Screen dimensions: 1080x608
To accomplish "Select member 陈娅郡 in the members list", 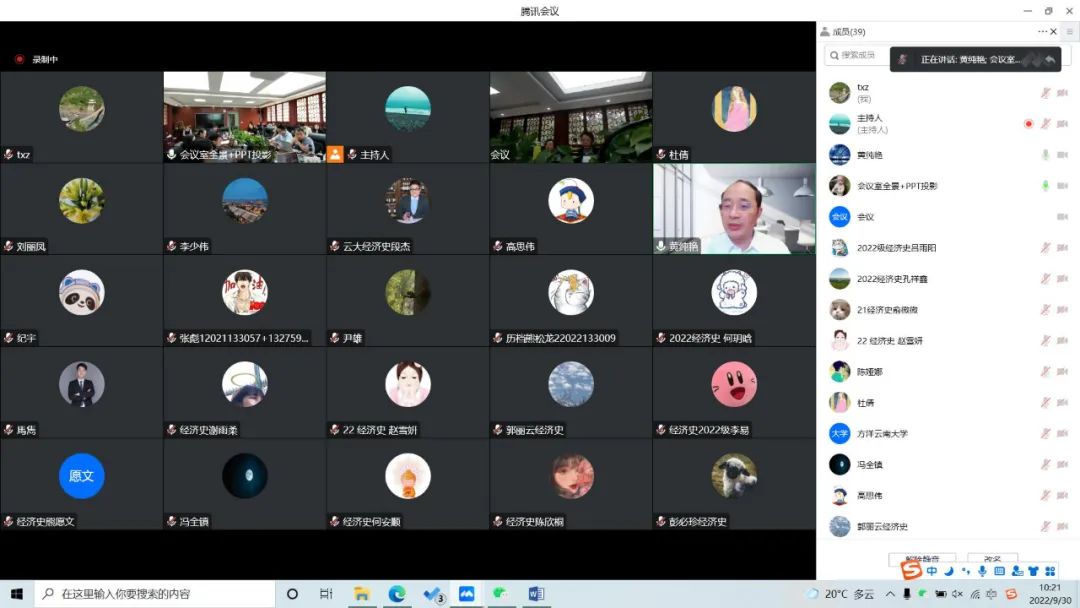I will tap(869, 372).
